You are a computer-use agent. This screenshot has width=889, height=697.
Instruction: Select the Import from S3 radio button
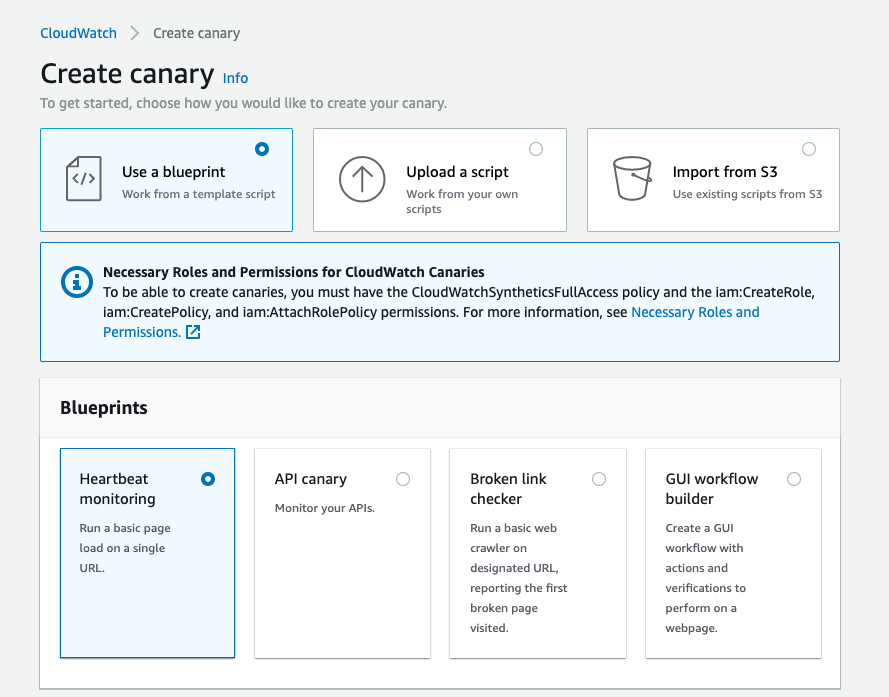(x=809, y=149)
